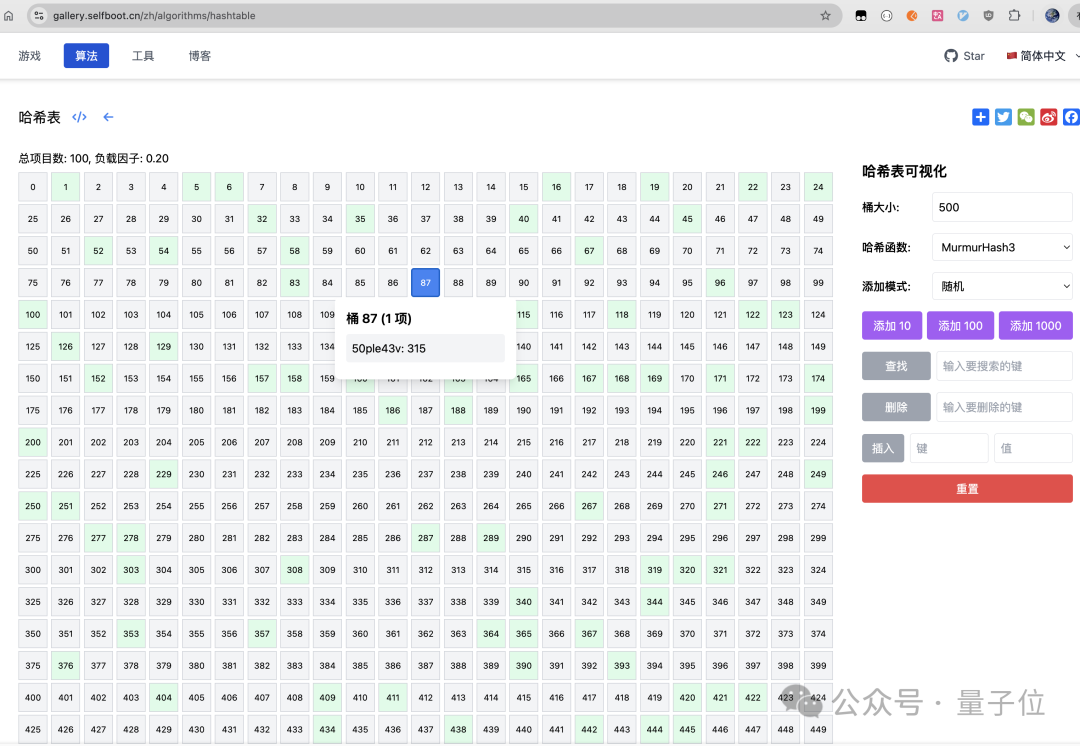Open the blue plus share icon
1080x746 pixels.
point(980,117)
